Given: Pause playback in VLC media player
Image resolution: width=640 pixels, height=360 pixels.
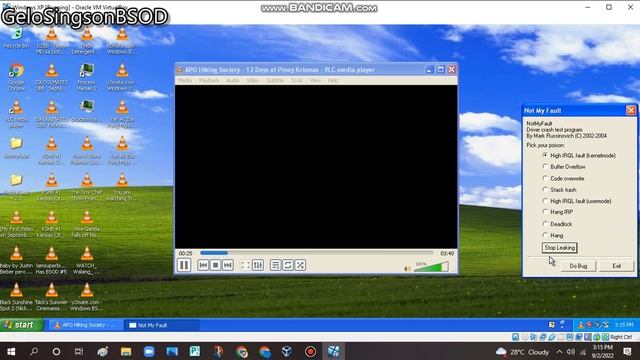Looking at the screenshot, I should click(184, 265).
